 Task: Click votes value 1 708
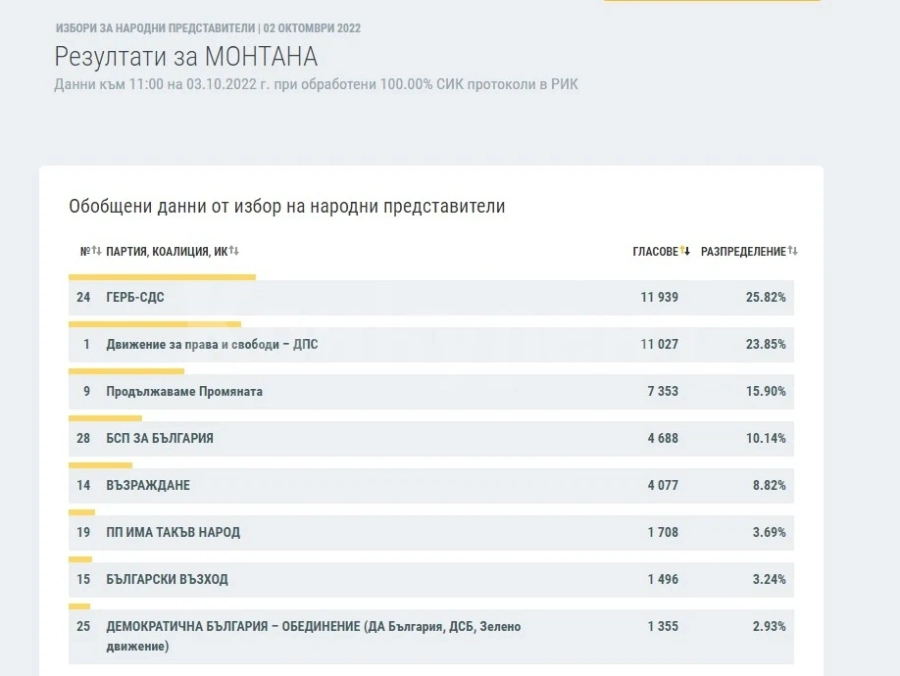tap(663, 533)
